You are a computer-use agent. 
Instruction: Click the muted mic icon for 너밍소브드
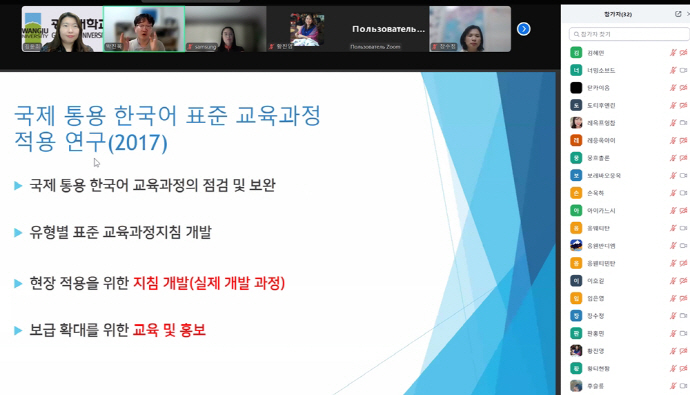click(673, 70)
